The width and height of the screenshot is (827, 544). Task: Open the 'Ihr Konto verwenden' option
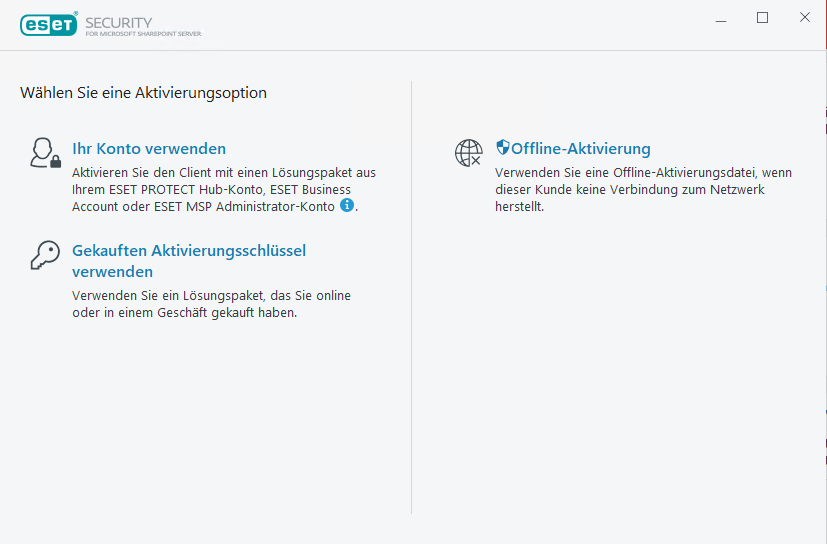[149, 149]
